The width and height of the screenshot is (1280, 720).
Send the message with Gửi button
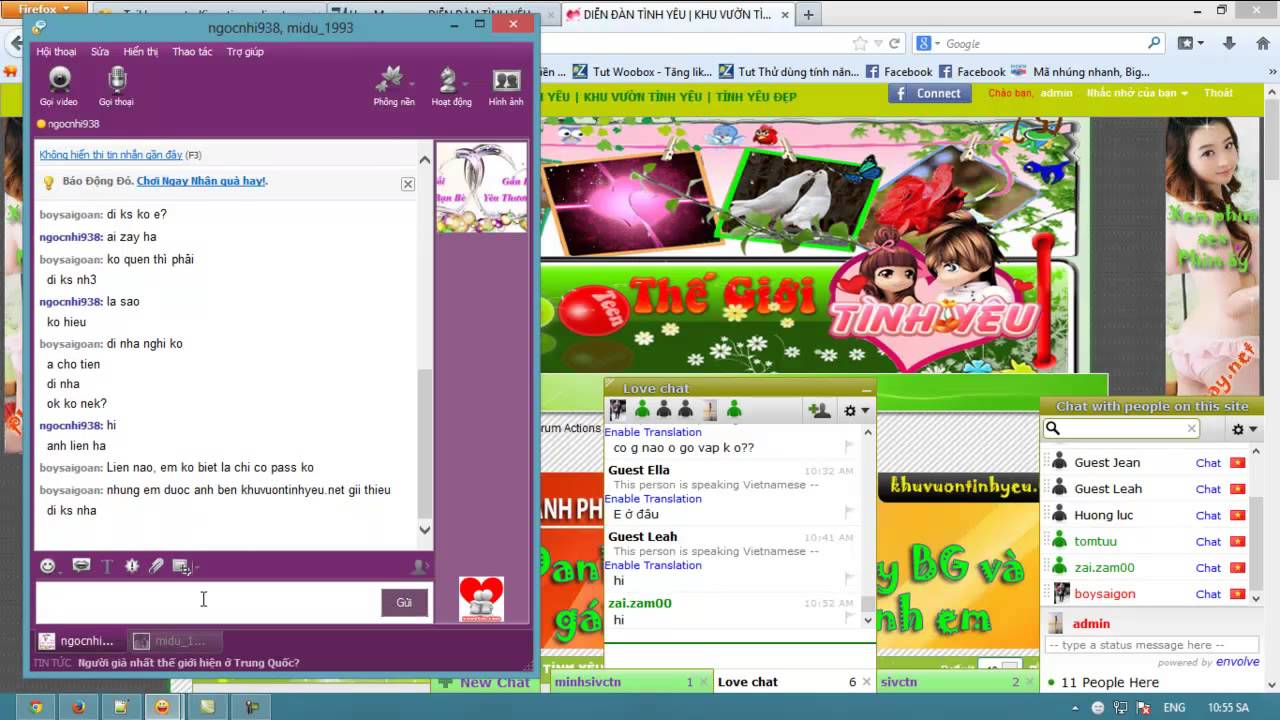click(404, 602)
